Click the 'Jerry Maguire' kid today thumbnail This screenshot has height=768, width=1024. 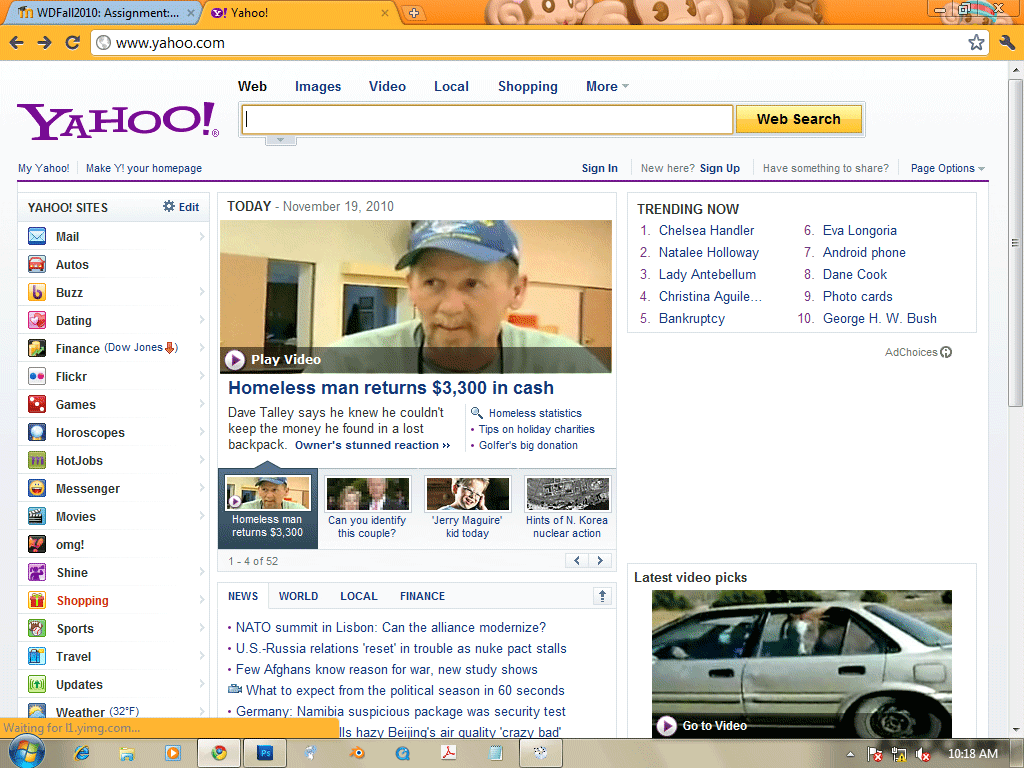(467, 494)
